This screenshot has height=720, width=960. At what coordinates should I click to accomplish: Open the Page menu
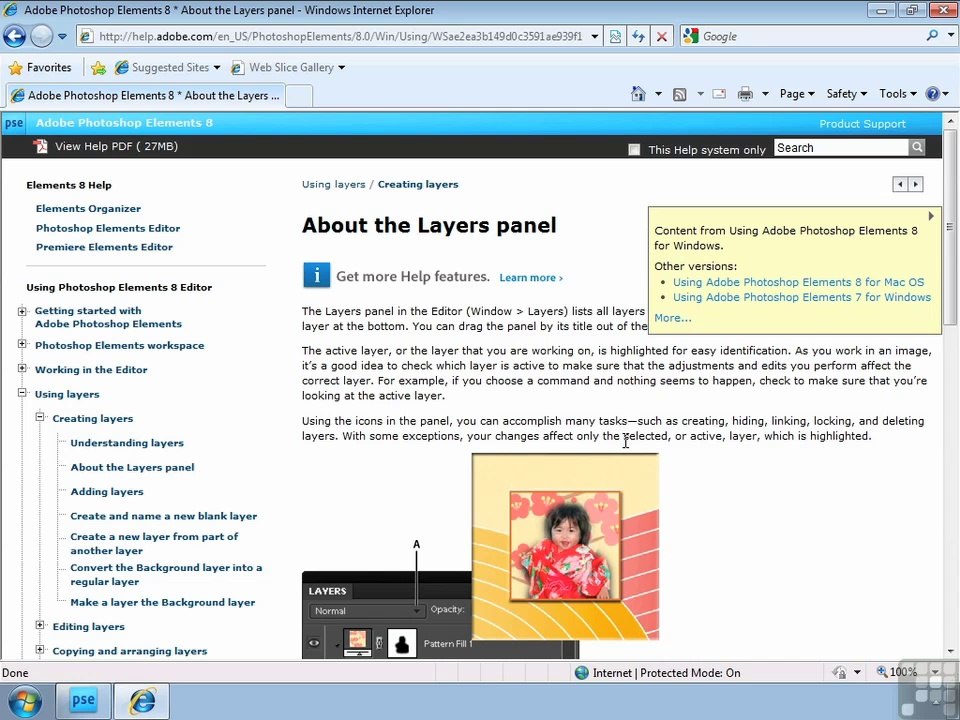coord(797,94)
